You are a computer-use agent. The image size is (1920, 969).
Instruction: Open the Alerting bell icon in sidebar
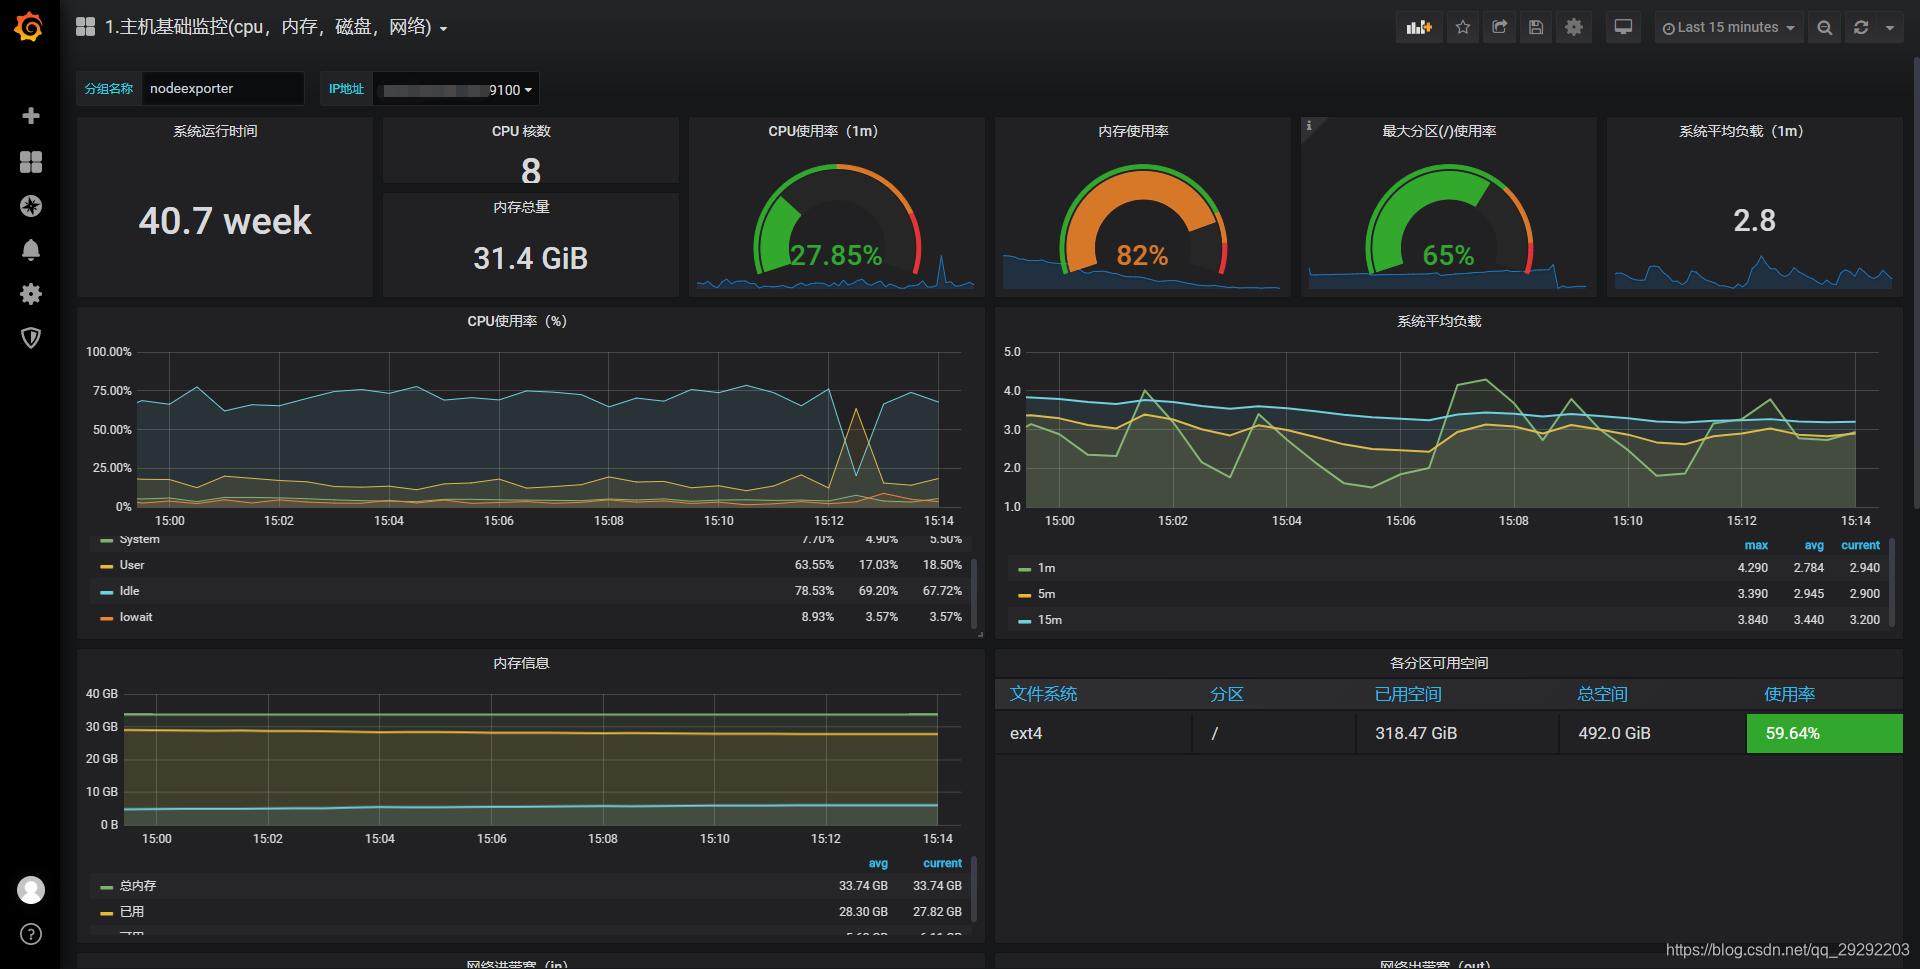click(31, 250)
